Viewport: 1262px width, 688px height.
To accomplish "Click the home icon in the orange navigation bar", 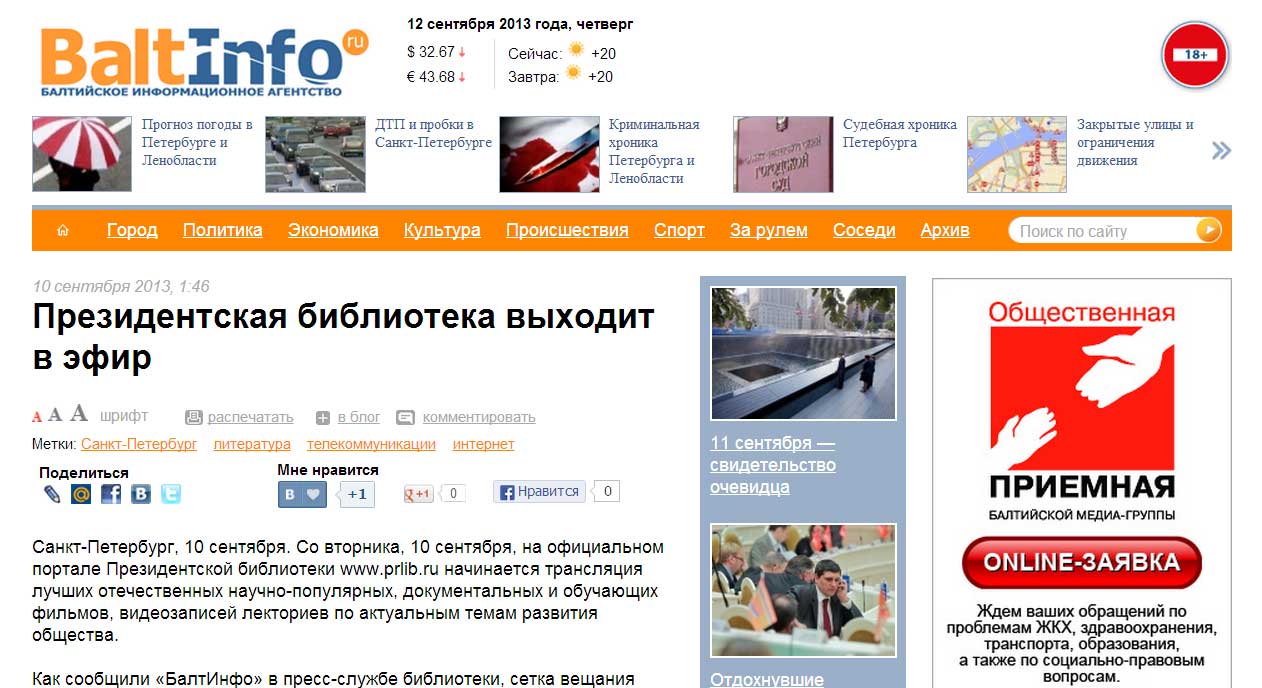I will 63,231.
